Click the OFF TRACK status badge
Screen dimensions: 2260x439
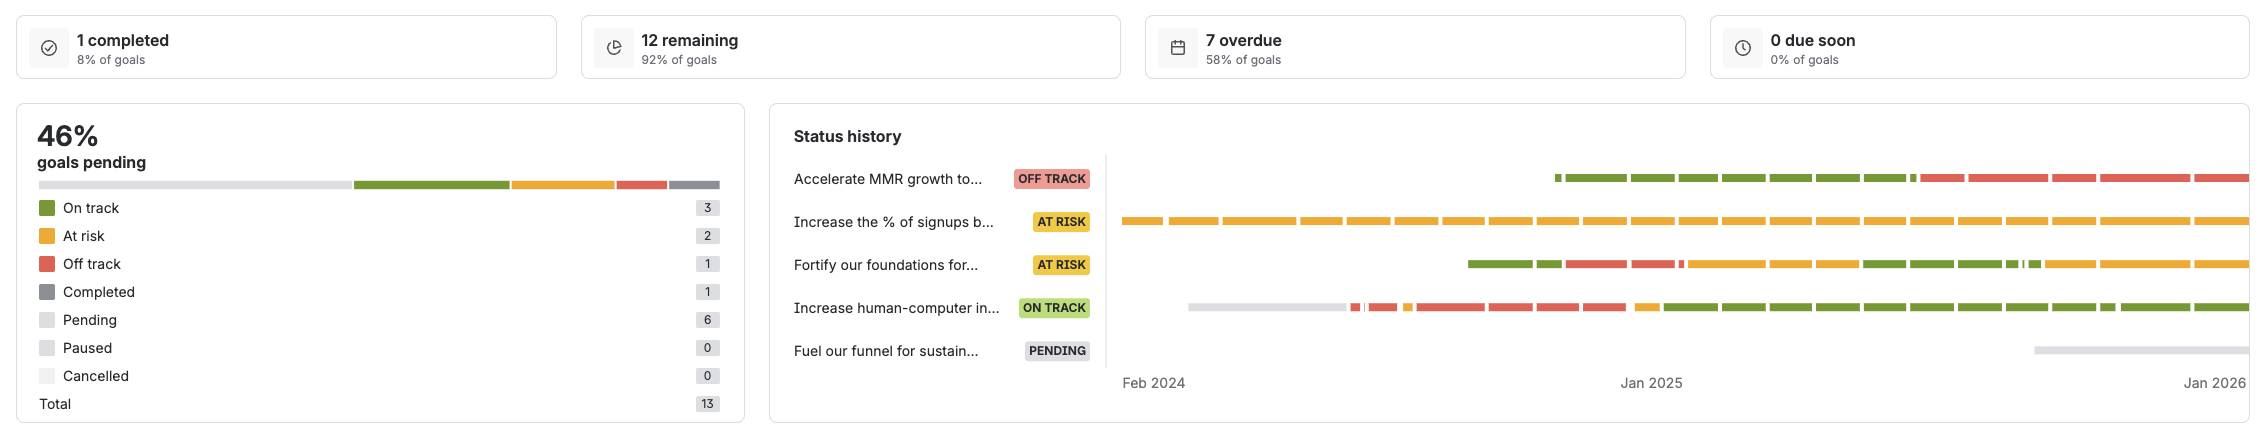coord(1051,179)
